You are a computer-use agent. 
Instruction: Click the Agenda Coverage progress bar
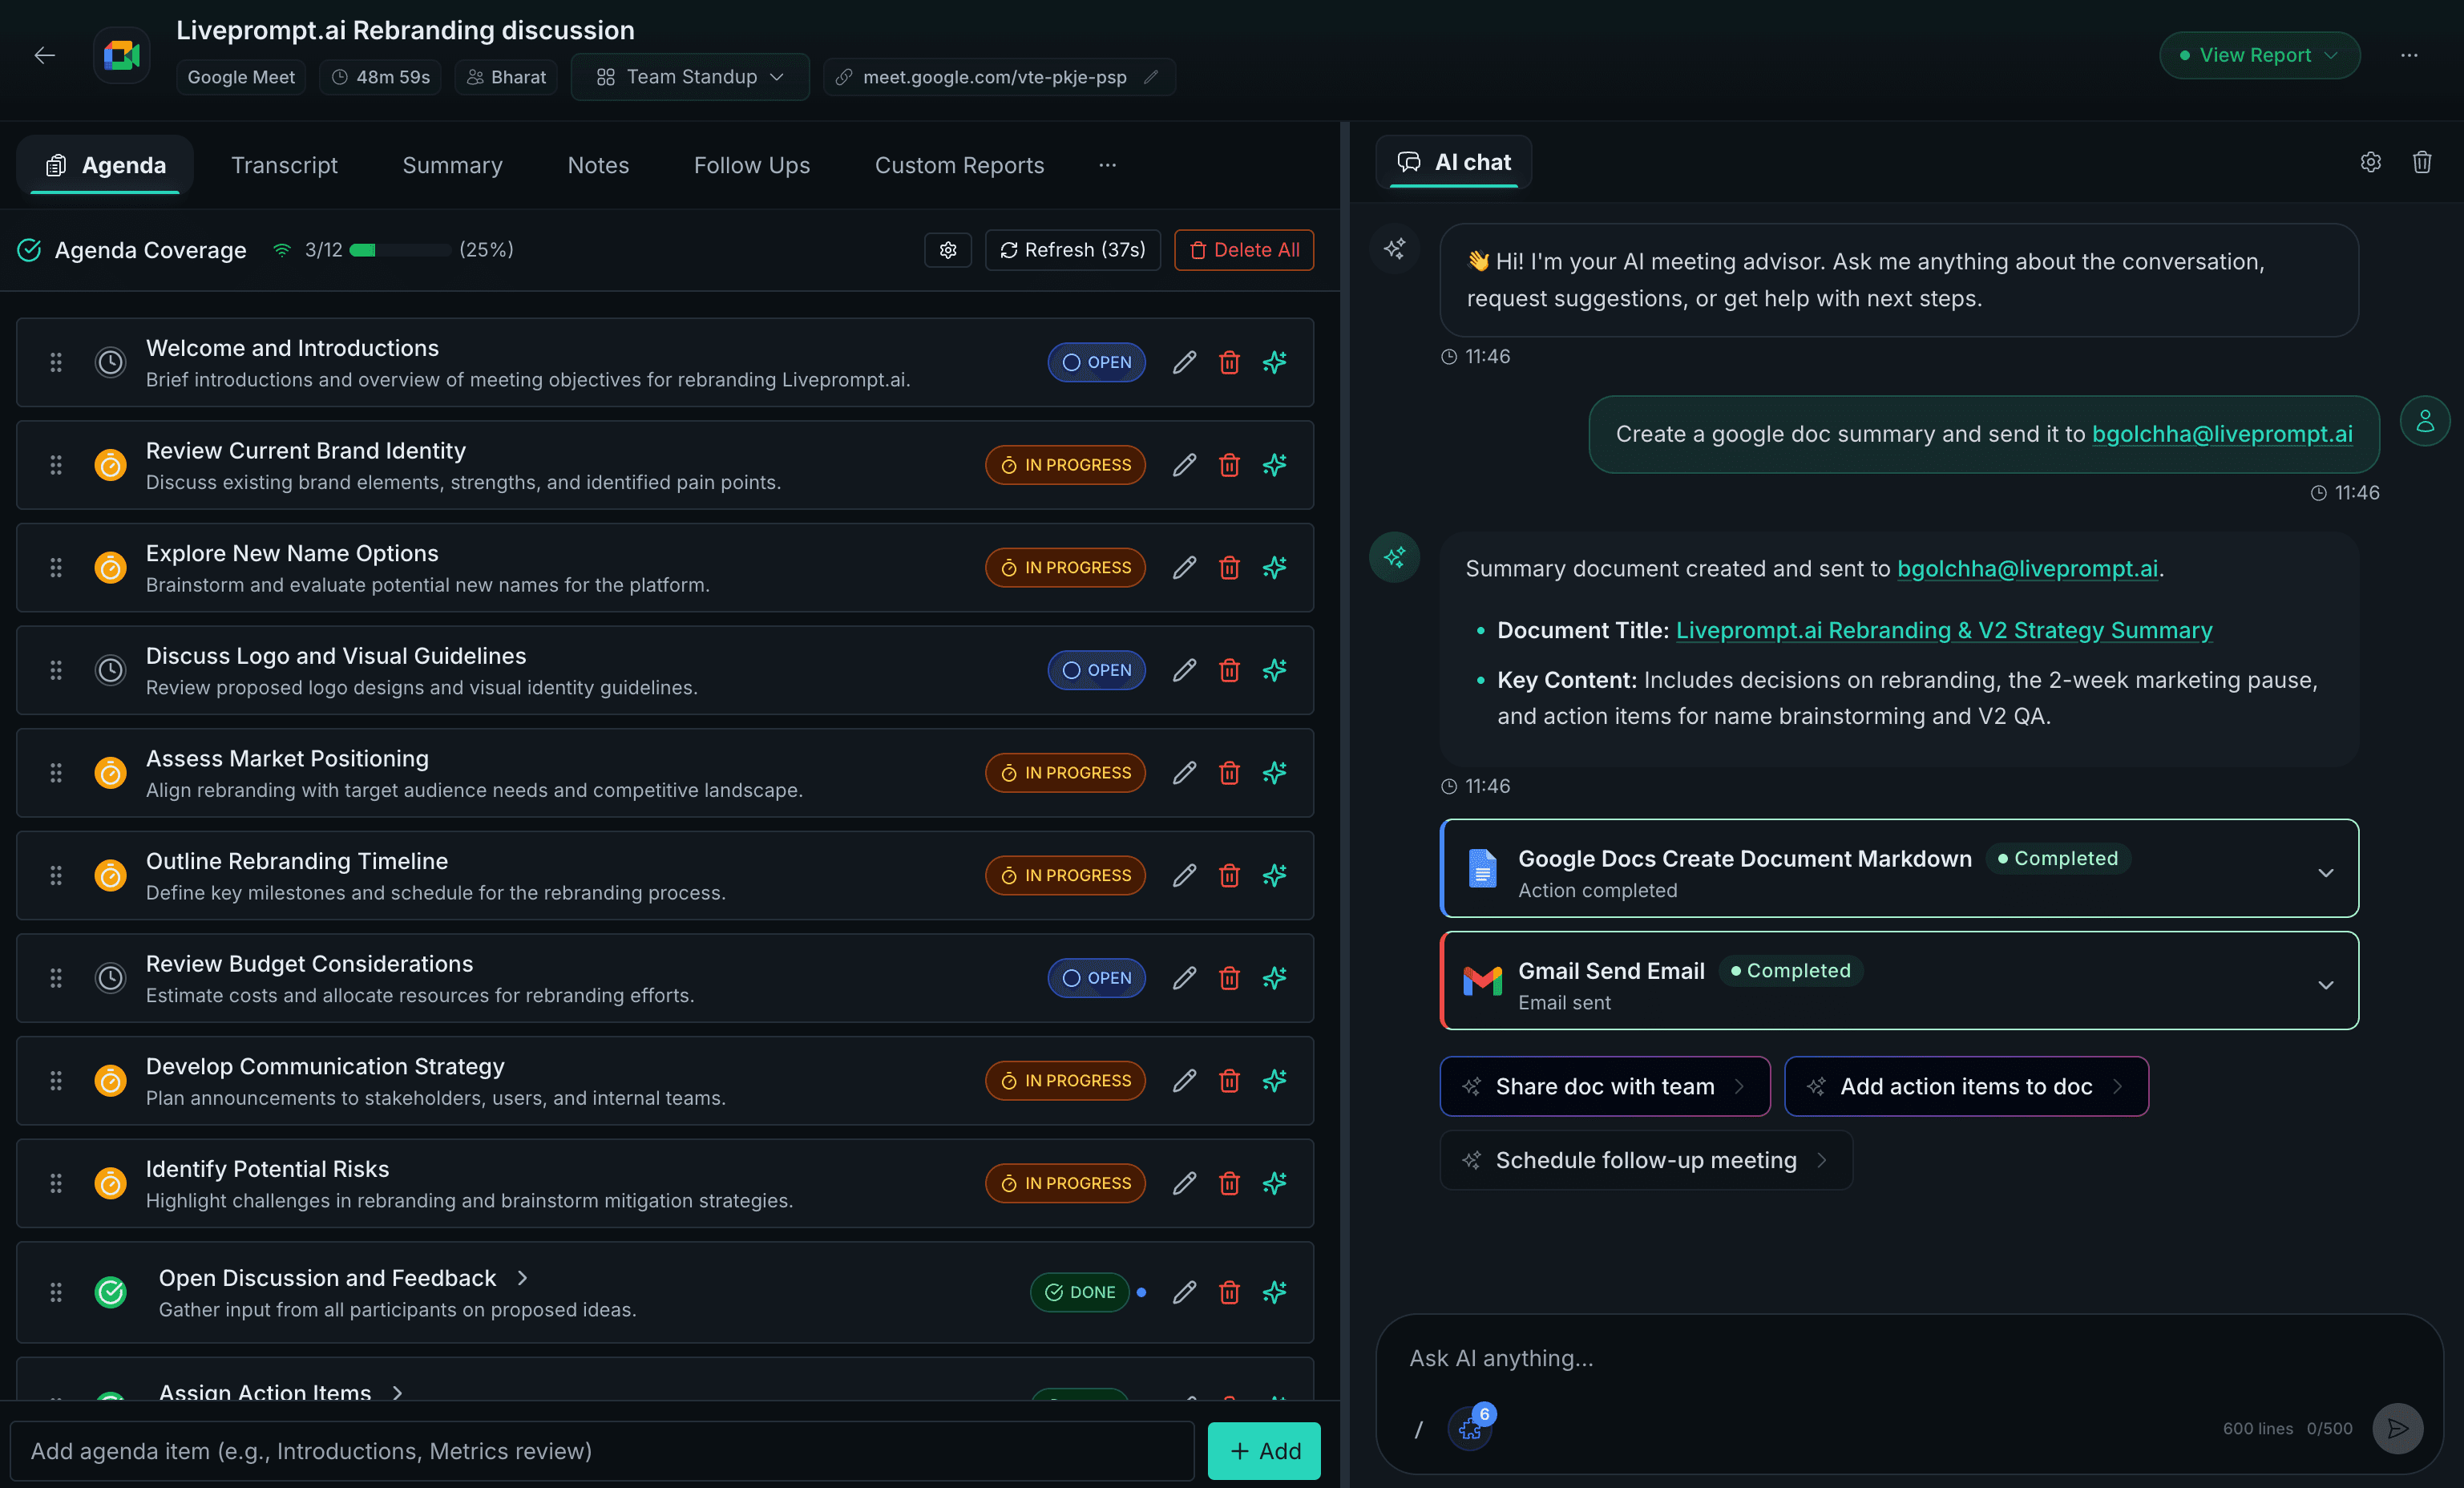point(398,250)
